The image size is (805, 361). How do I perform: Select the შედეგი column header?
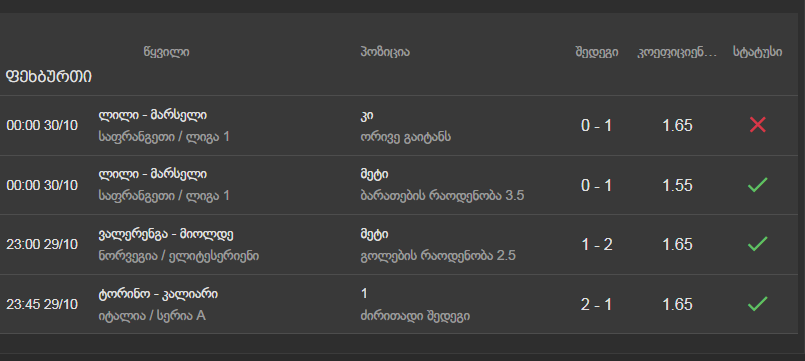[597, 52]
